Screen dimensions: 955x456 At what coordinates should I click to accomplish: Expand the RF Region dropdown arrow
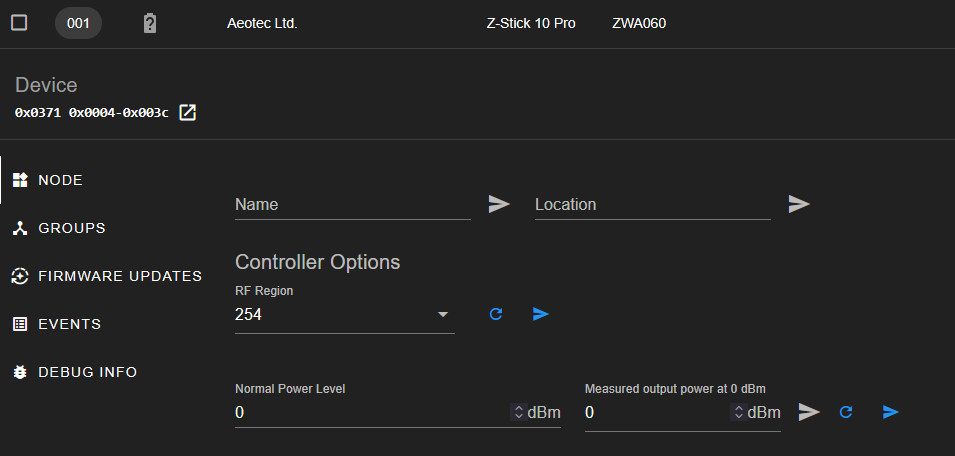coord(443,315)
